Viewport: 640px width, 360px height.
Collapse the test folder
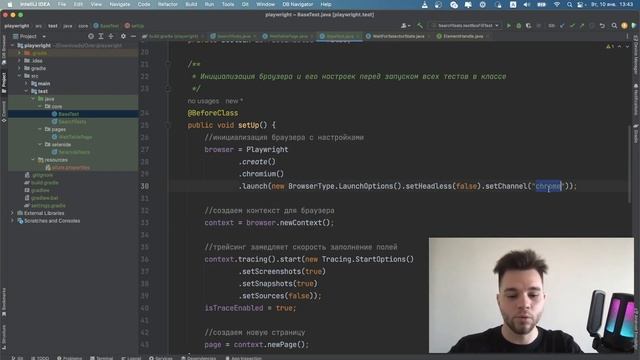(26, 91)
